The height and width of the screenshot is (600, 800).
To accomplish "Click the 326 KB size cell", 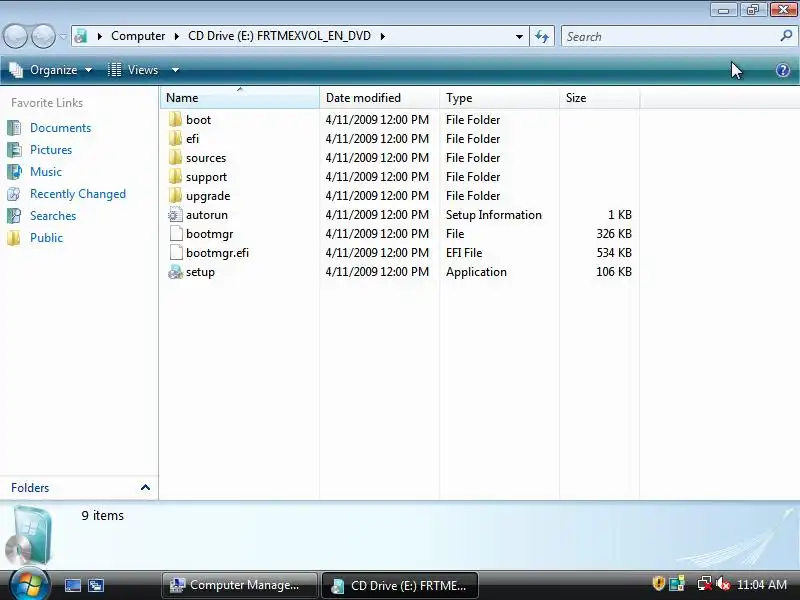I will tap(614, 234).
